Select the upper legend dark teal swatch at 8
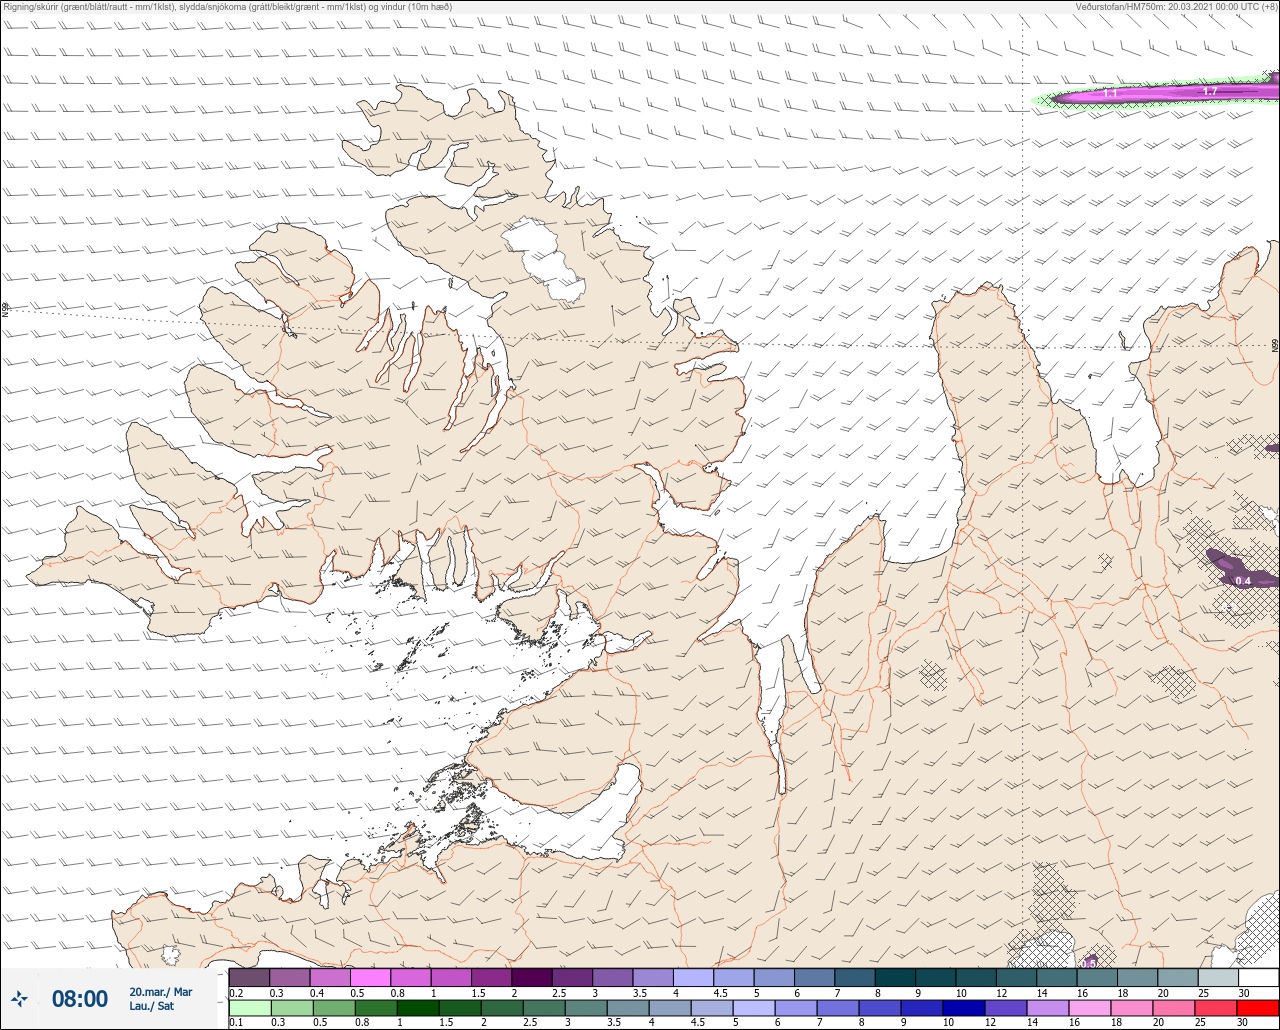This screenshot has width=1280, height=1030. pyautogui.click(x=894, y=977)
